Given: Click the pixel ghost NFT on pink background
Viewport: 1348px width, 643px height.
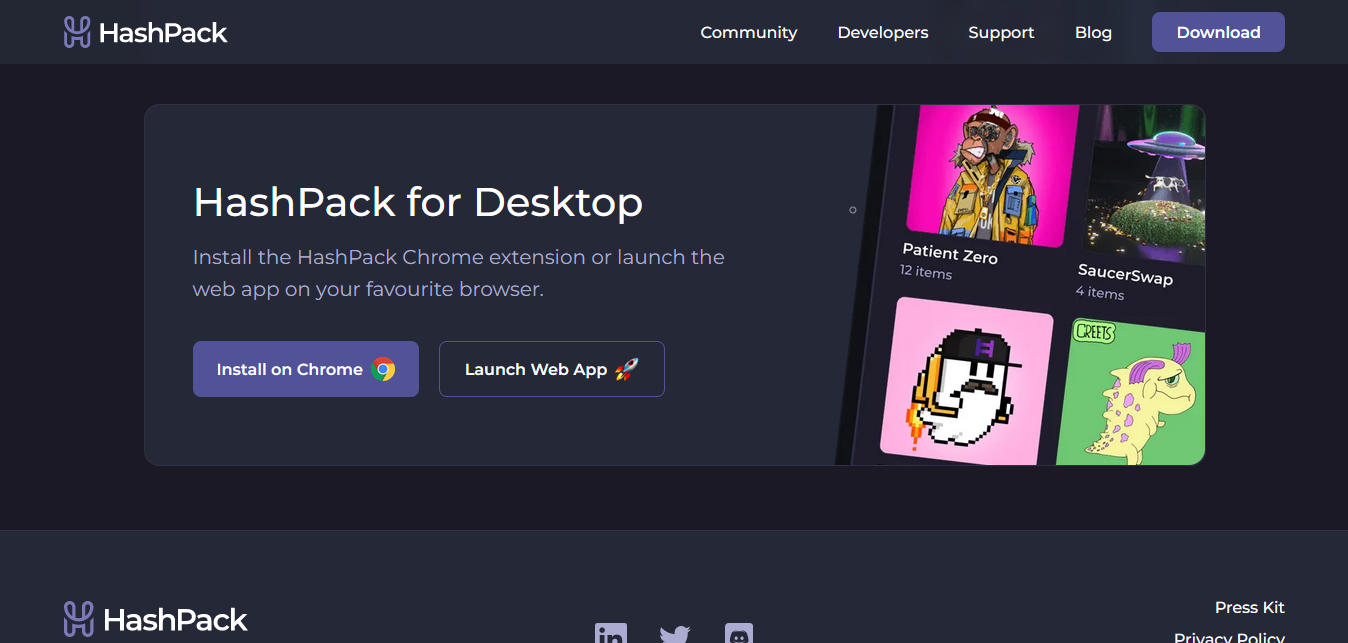Looking at the screenshot, I should click(x=967, y=383).
